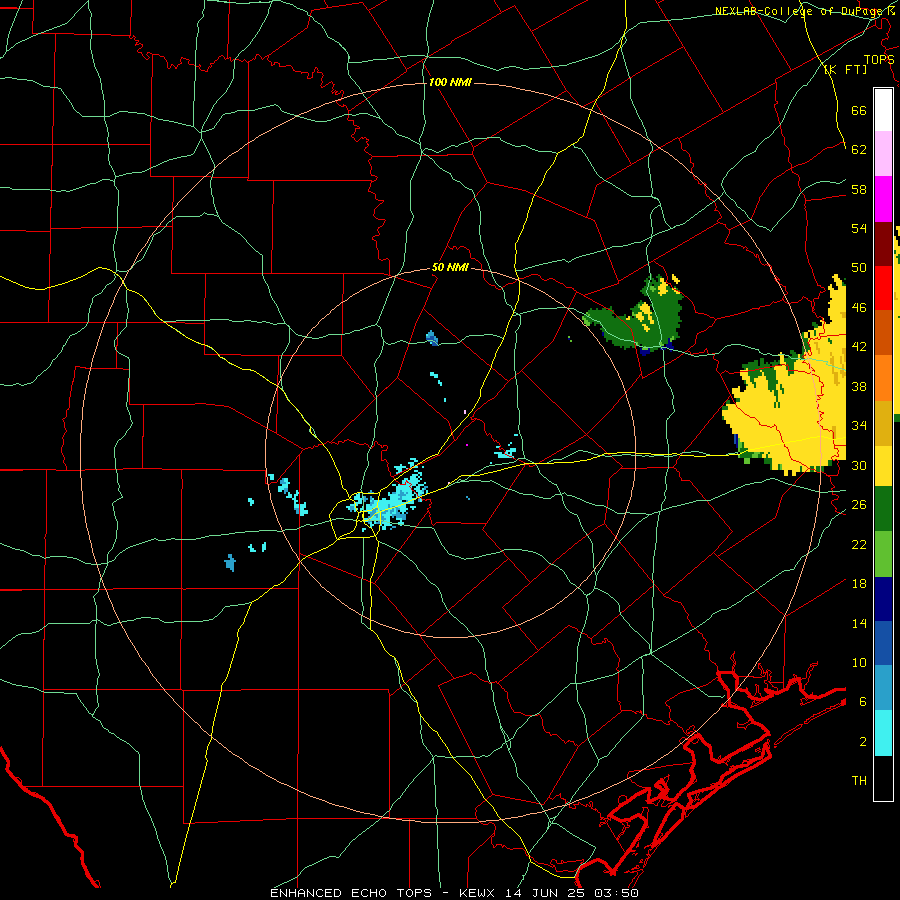The width and height of the screenshot is (900, 900).
Task: Pick the cyan legend swatch
Action: tap(883, 733)
